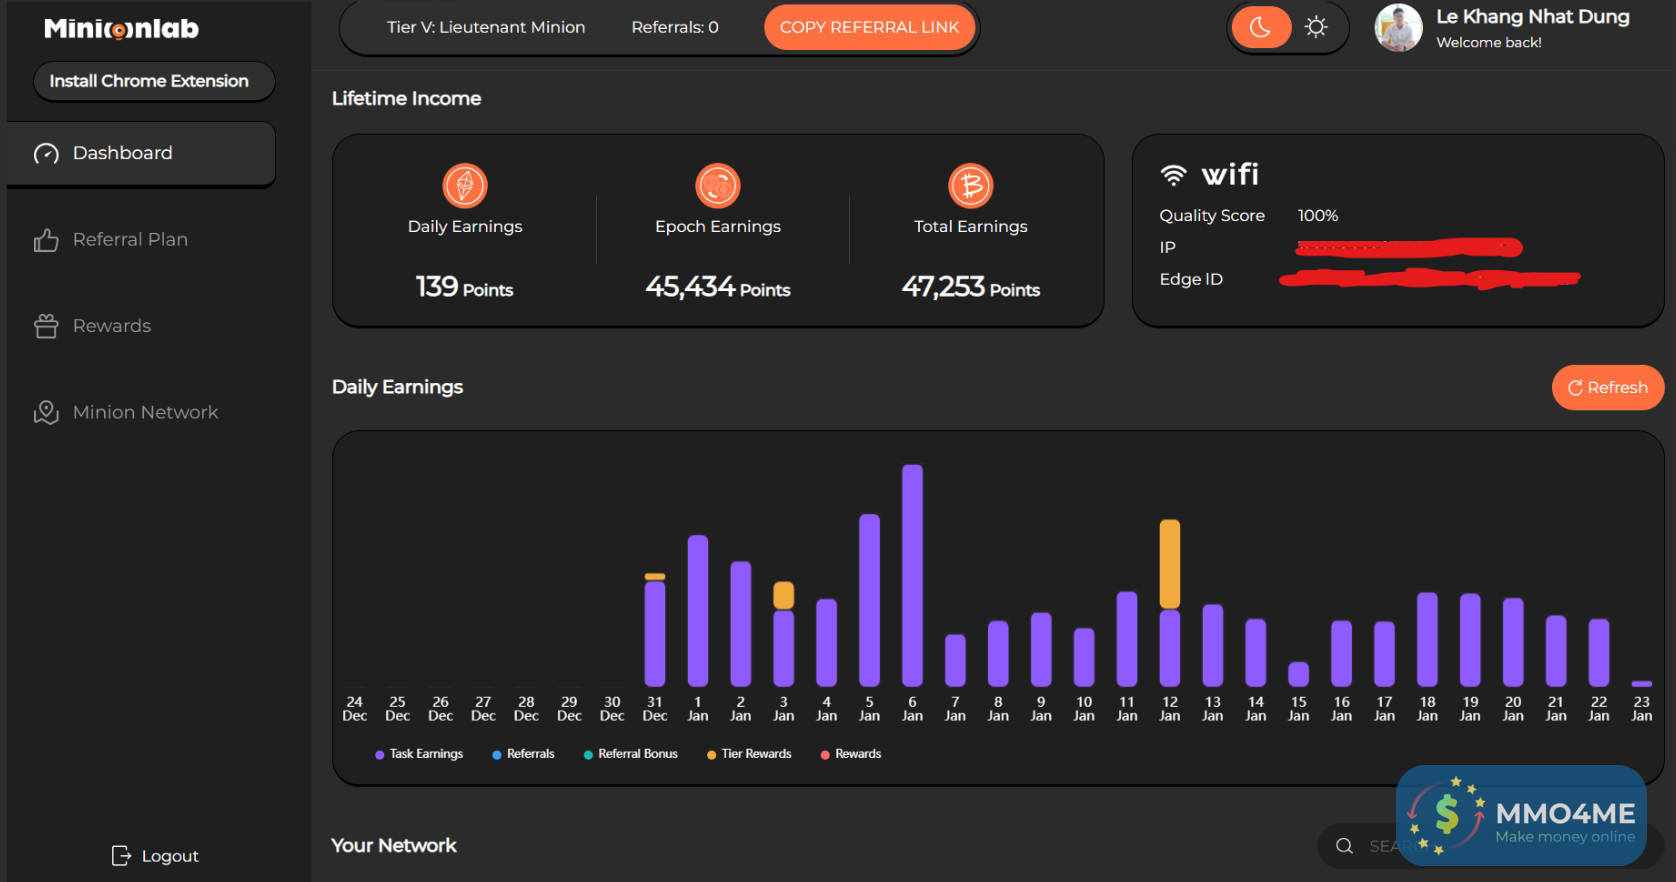Click 'Referrals: 0' text

pos(675,27)
